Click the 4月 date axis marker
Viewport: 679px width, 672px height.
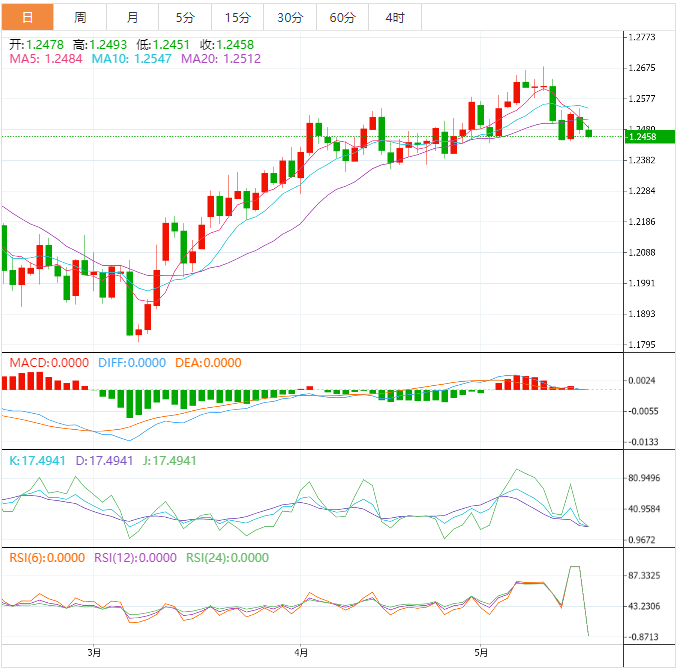pyautogui.click(x=304, y=653)
